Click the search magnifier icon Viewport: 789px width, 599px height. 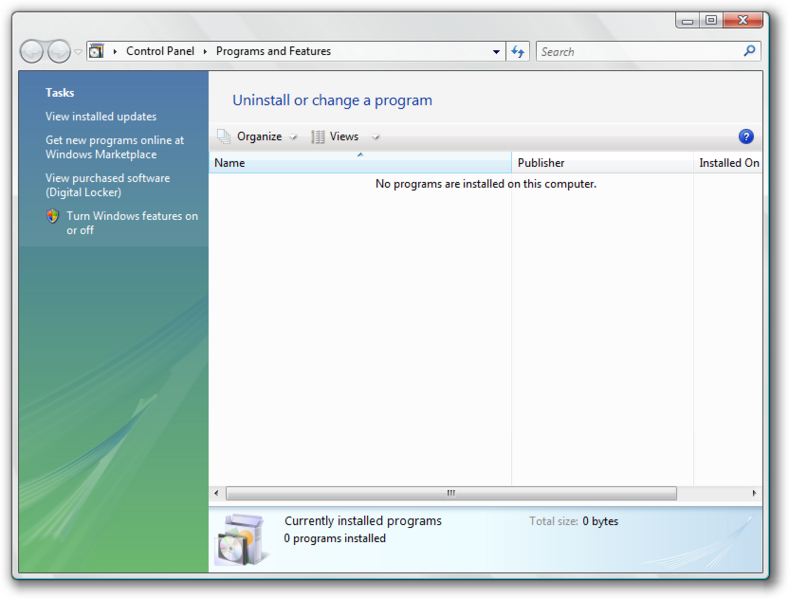pyautogui.click(x=749, y=51)
